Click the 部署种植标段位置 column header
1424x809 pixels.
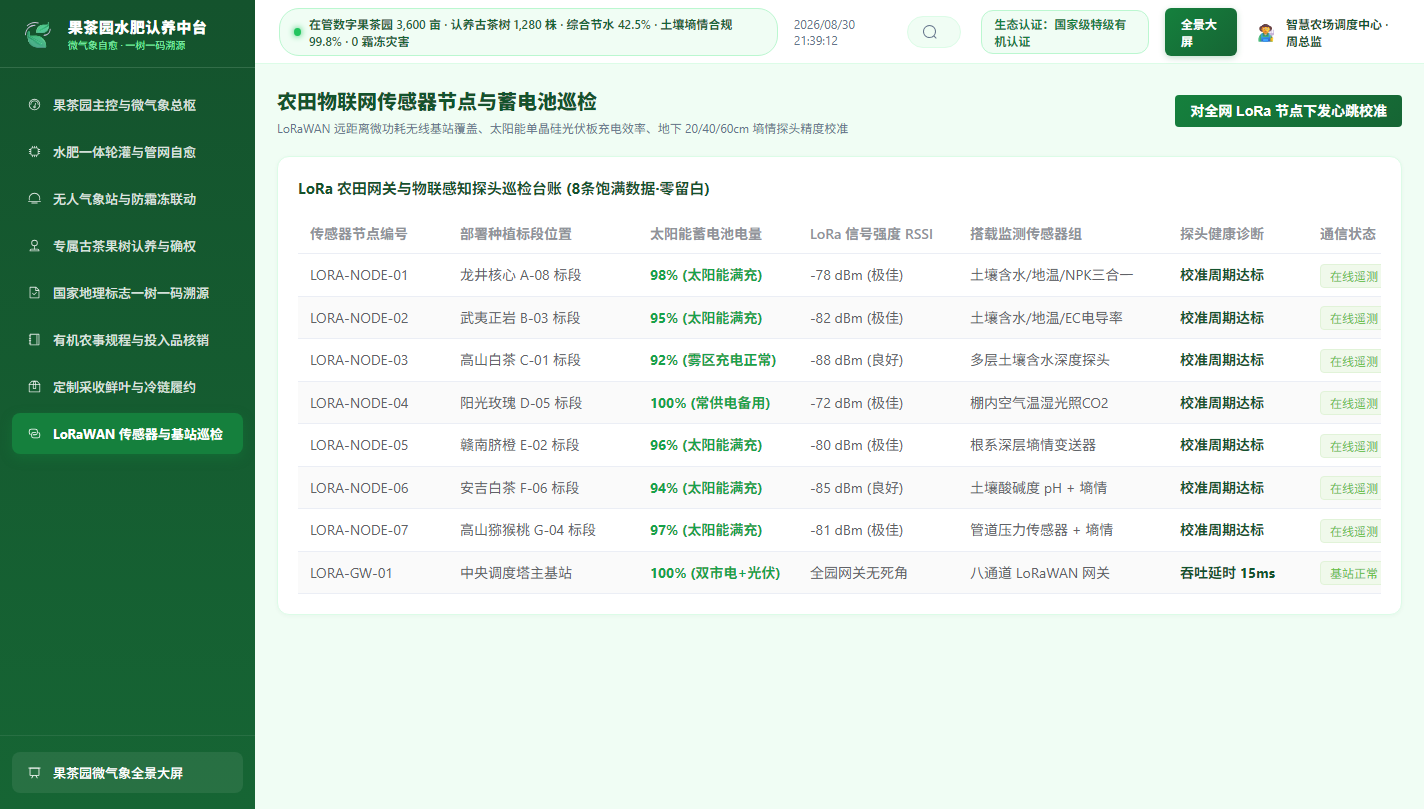pyautogui.click(x=516, y=234)
